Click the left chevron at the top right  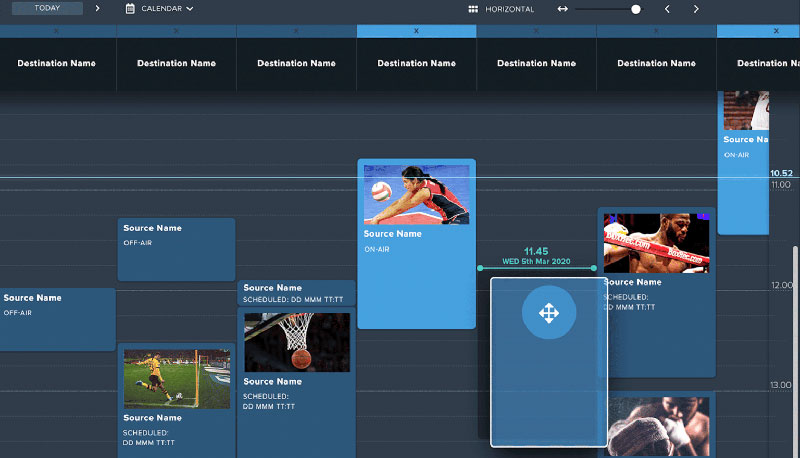[667, 9]
